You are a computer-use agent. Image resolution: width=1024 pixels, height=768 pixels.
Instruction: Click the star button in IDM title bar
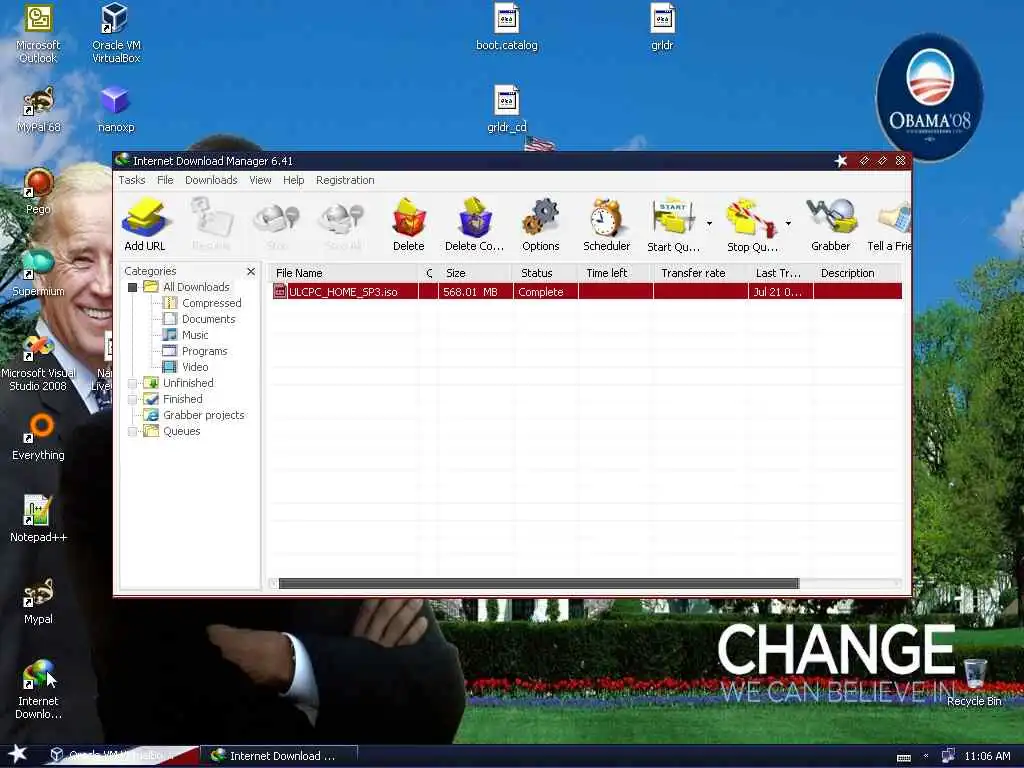pyautogui.click(x=840, y=161)
